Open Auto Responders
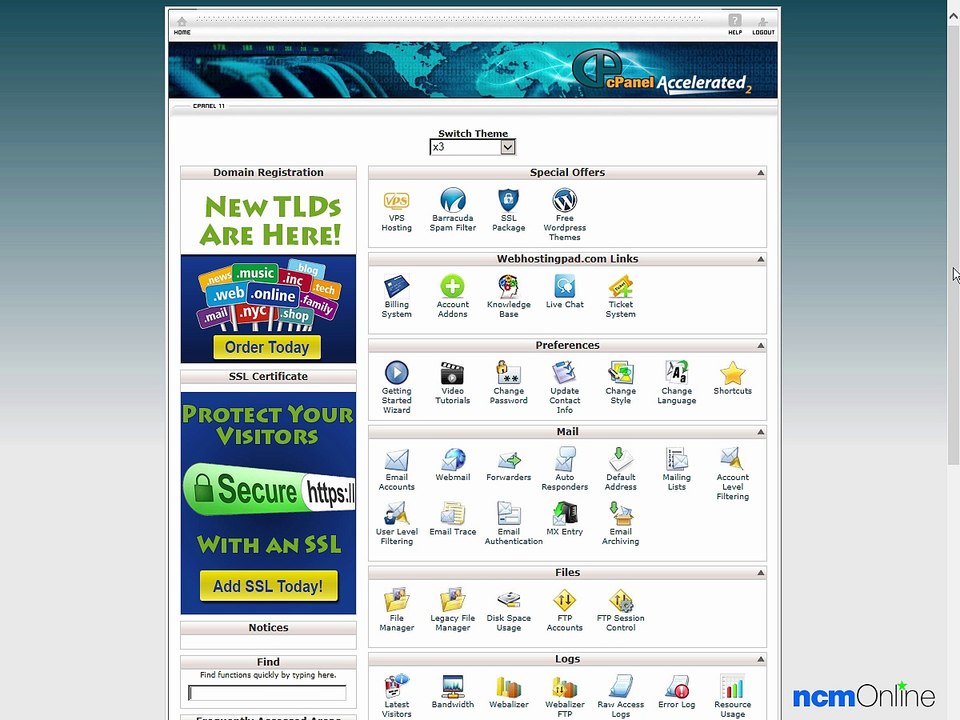The width and height of the screenshot is (960, 720). click(564, 470)
